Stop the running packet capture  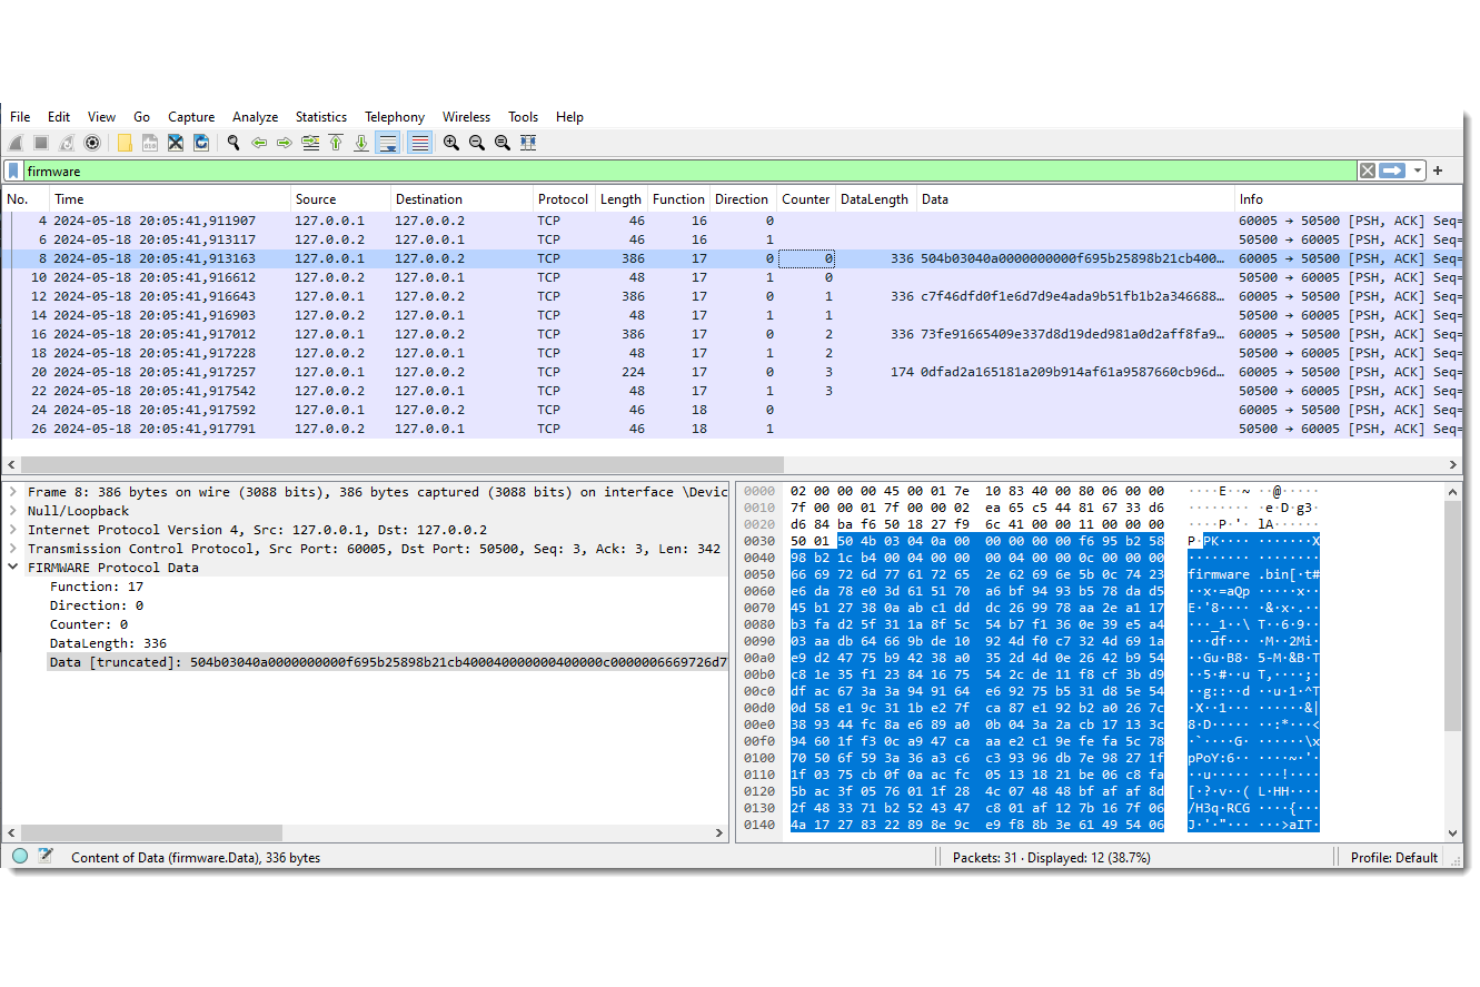41,143
